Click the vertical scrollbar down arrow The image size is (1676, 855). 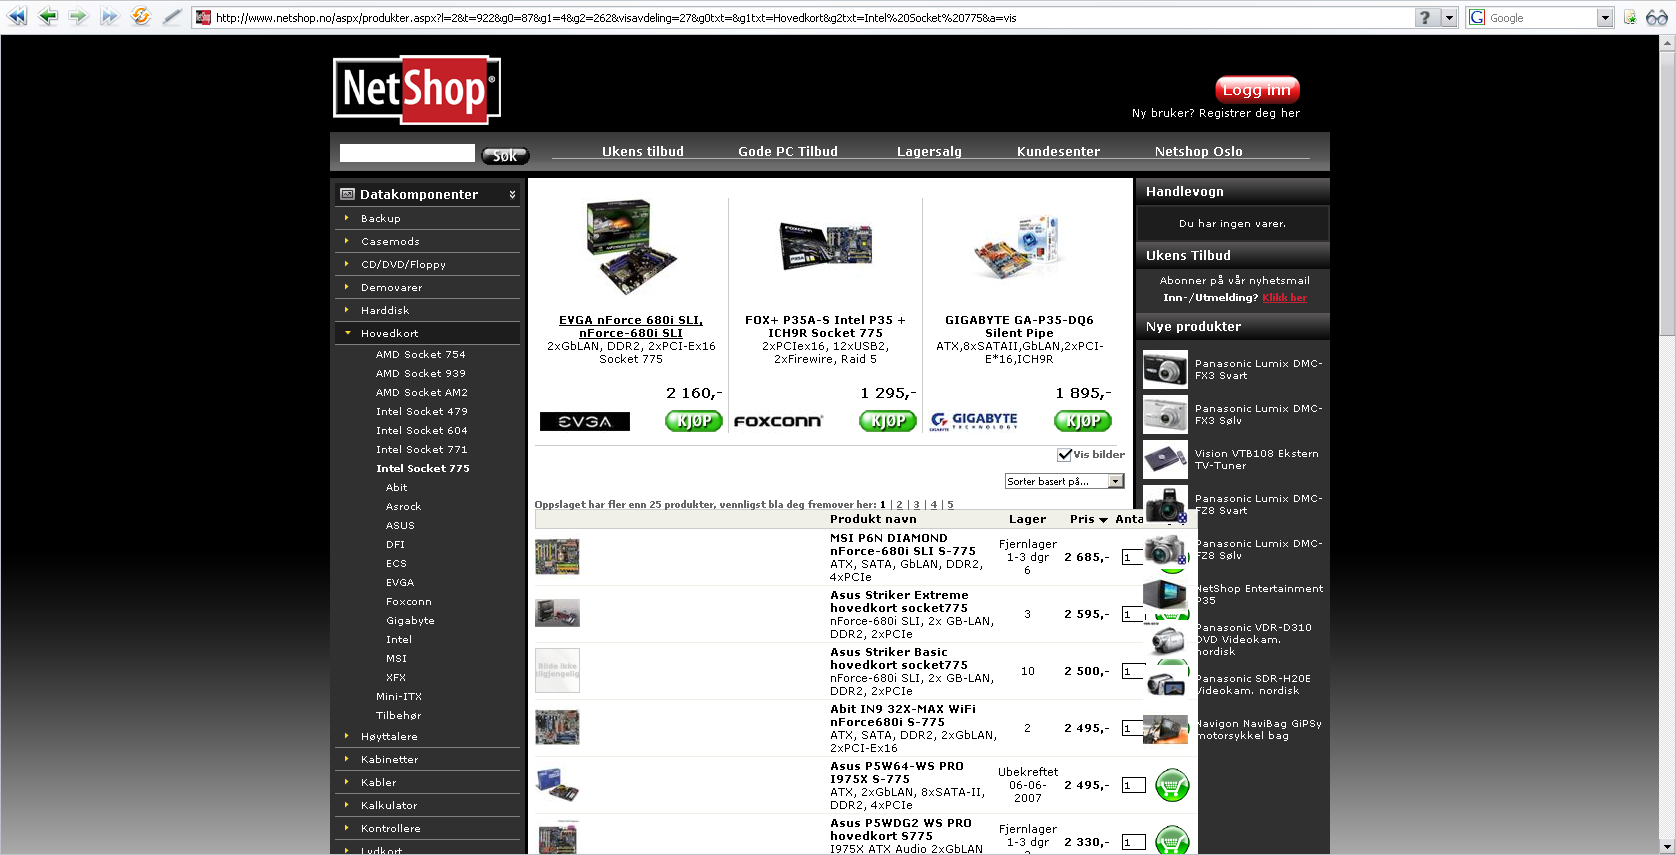point(1667,846)
